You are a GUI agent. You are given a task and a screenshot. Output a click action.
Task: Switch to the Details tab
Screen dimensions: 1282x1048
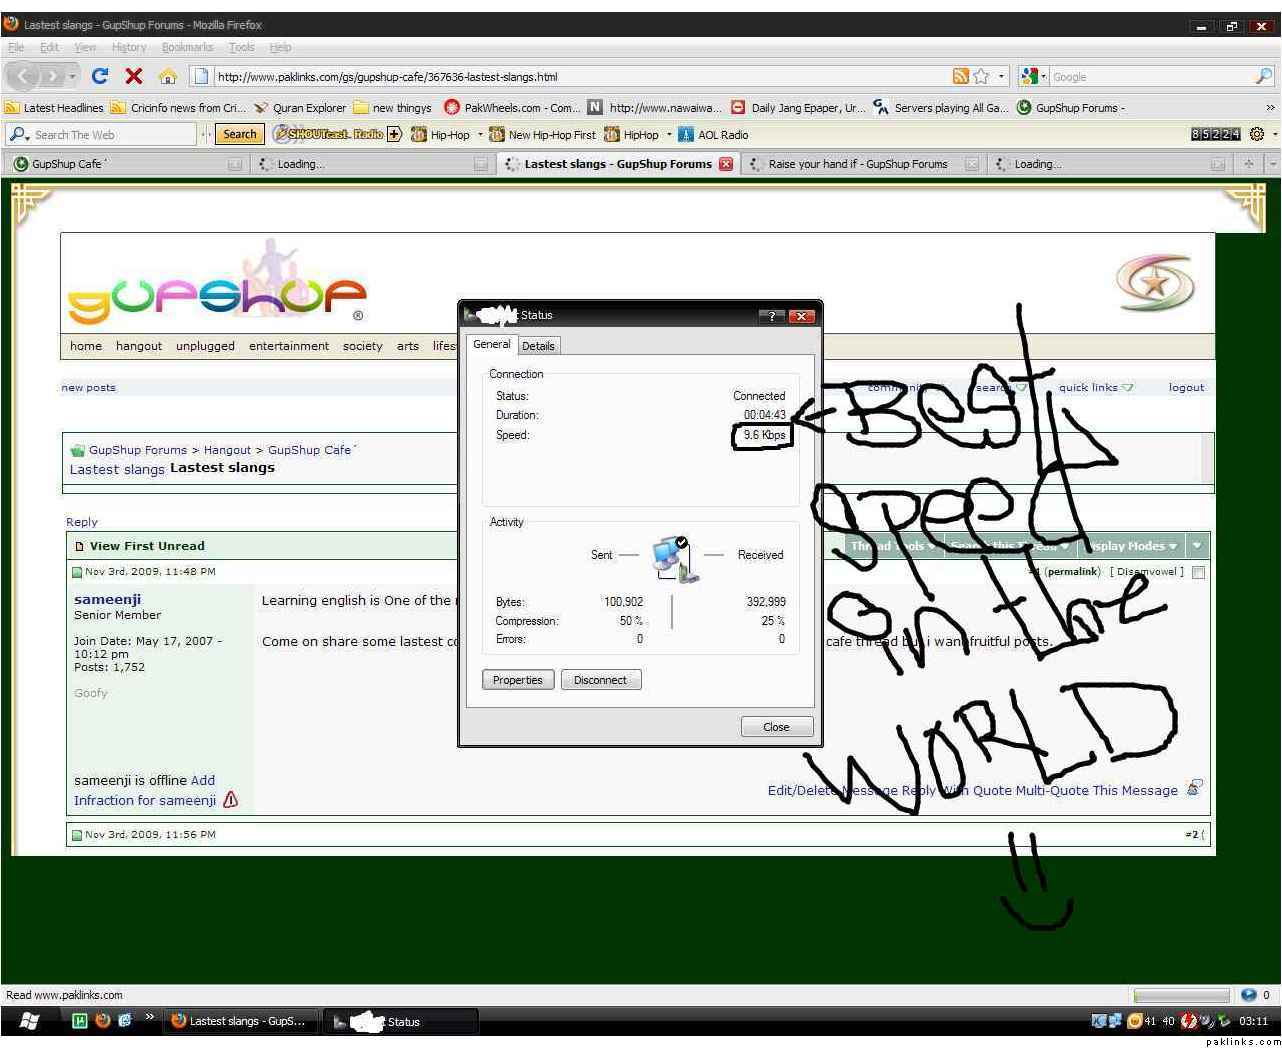pyautogui.click(x=538, y=346)
